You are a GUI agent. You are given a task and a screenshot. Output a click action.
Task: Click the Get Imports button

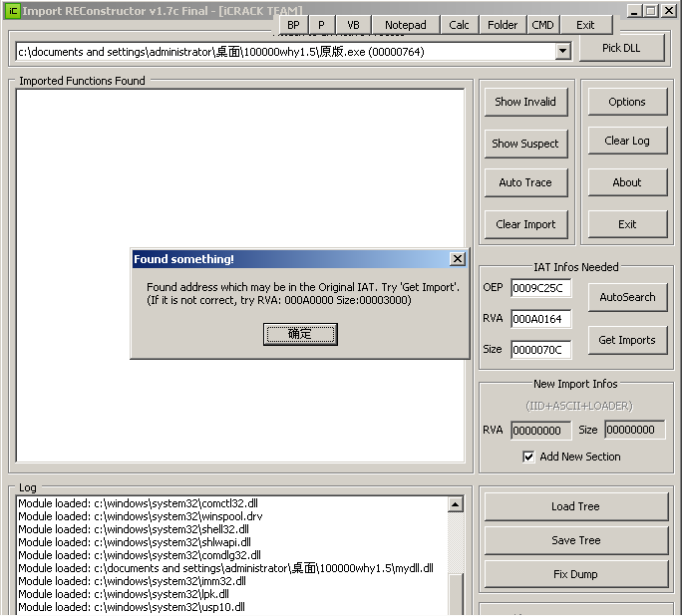click(x=627, y=340)
